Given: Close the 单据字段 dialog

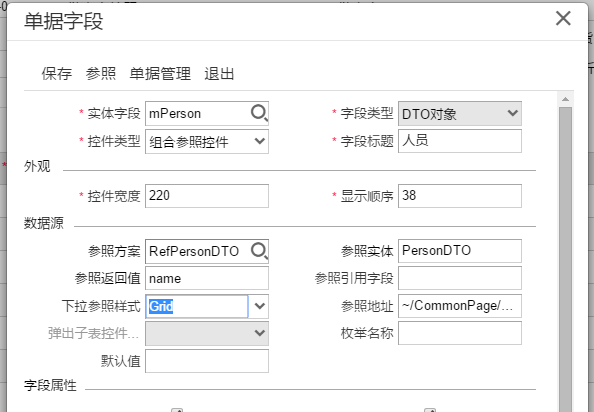Looking at the screenshot, I should pyautogui.click(x=563, y=18).
